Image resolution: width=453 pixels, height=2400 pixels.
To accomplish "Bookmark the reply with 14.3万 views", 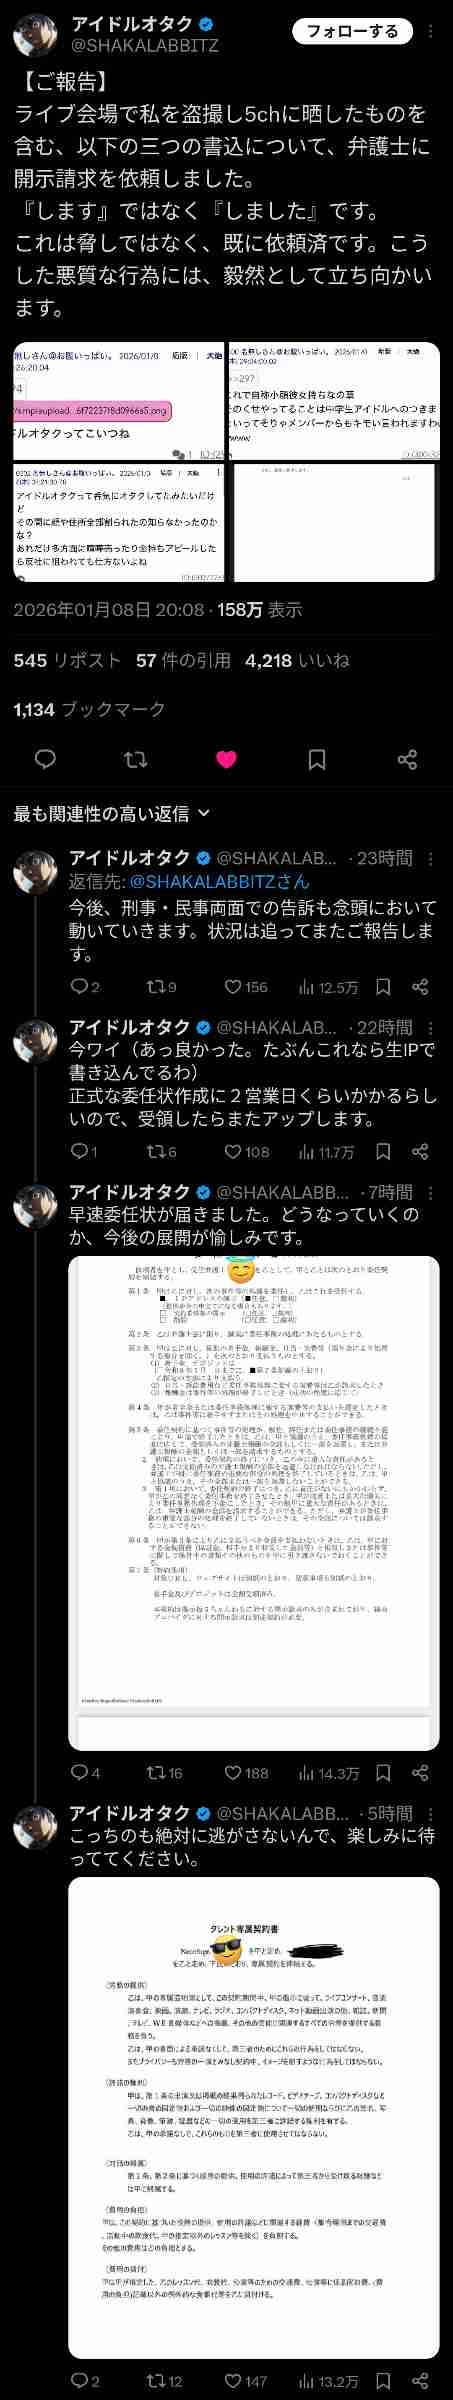I will [x=383, y=1773].
